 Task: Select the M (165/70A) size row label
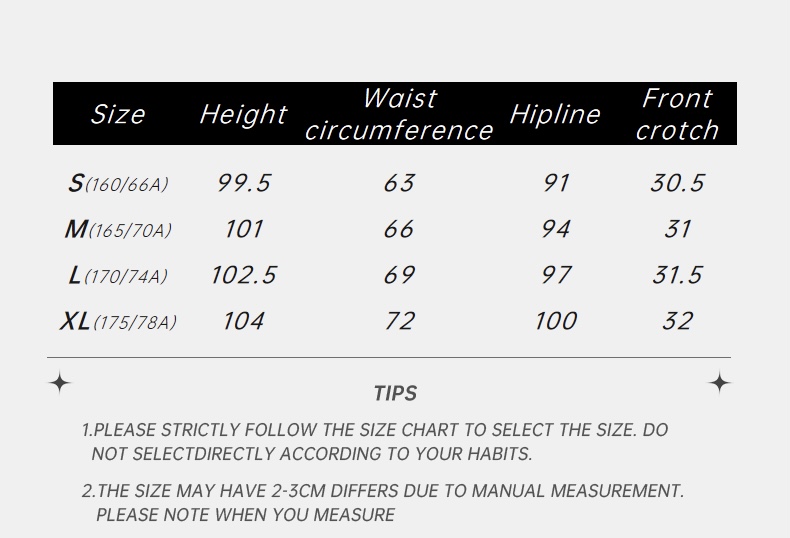[x=118, y=230]
